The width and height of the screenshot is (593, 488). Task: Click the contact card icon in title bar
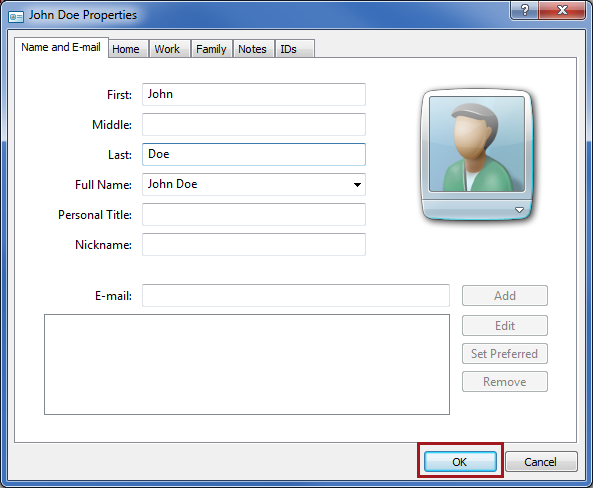16,17
